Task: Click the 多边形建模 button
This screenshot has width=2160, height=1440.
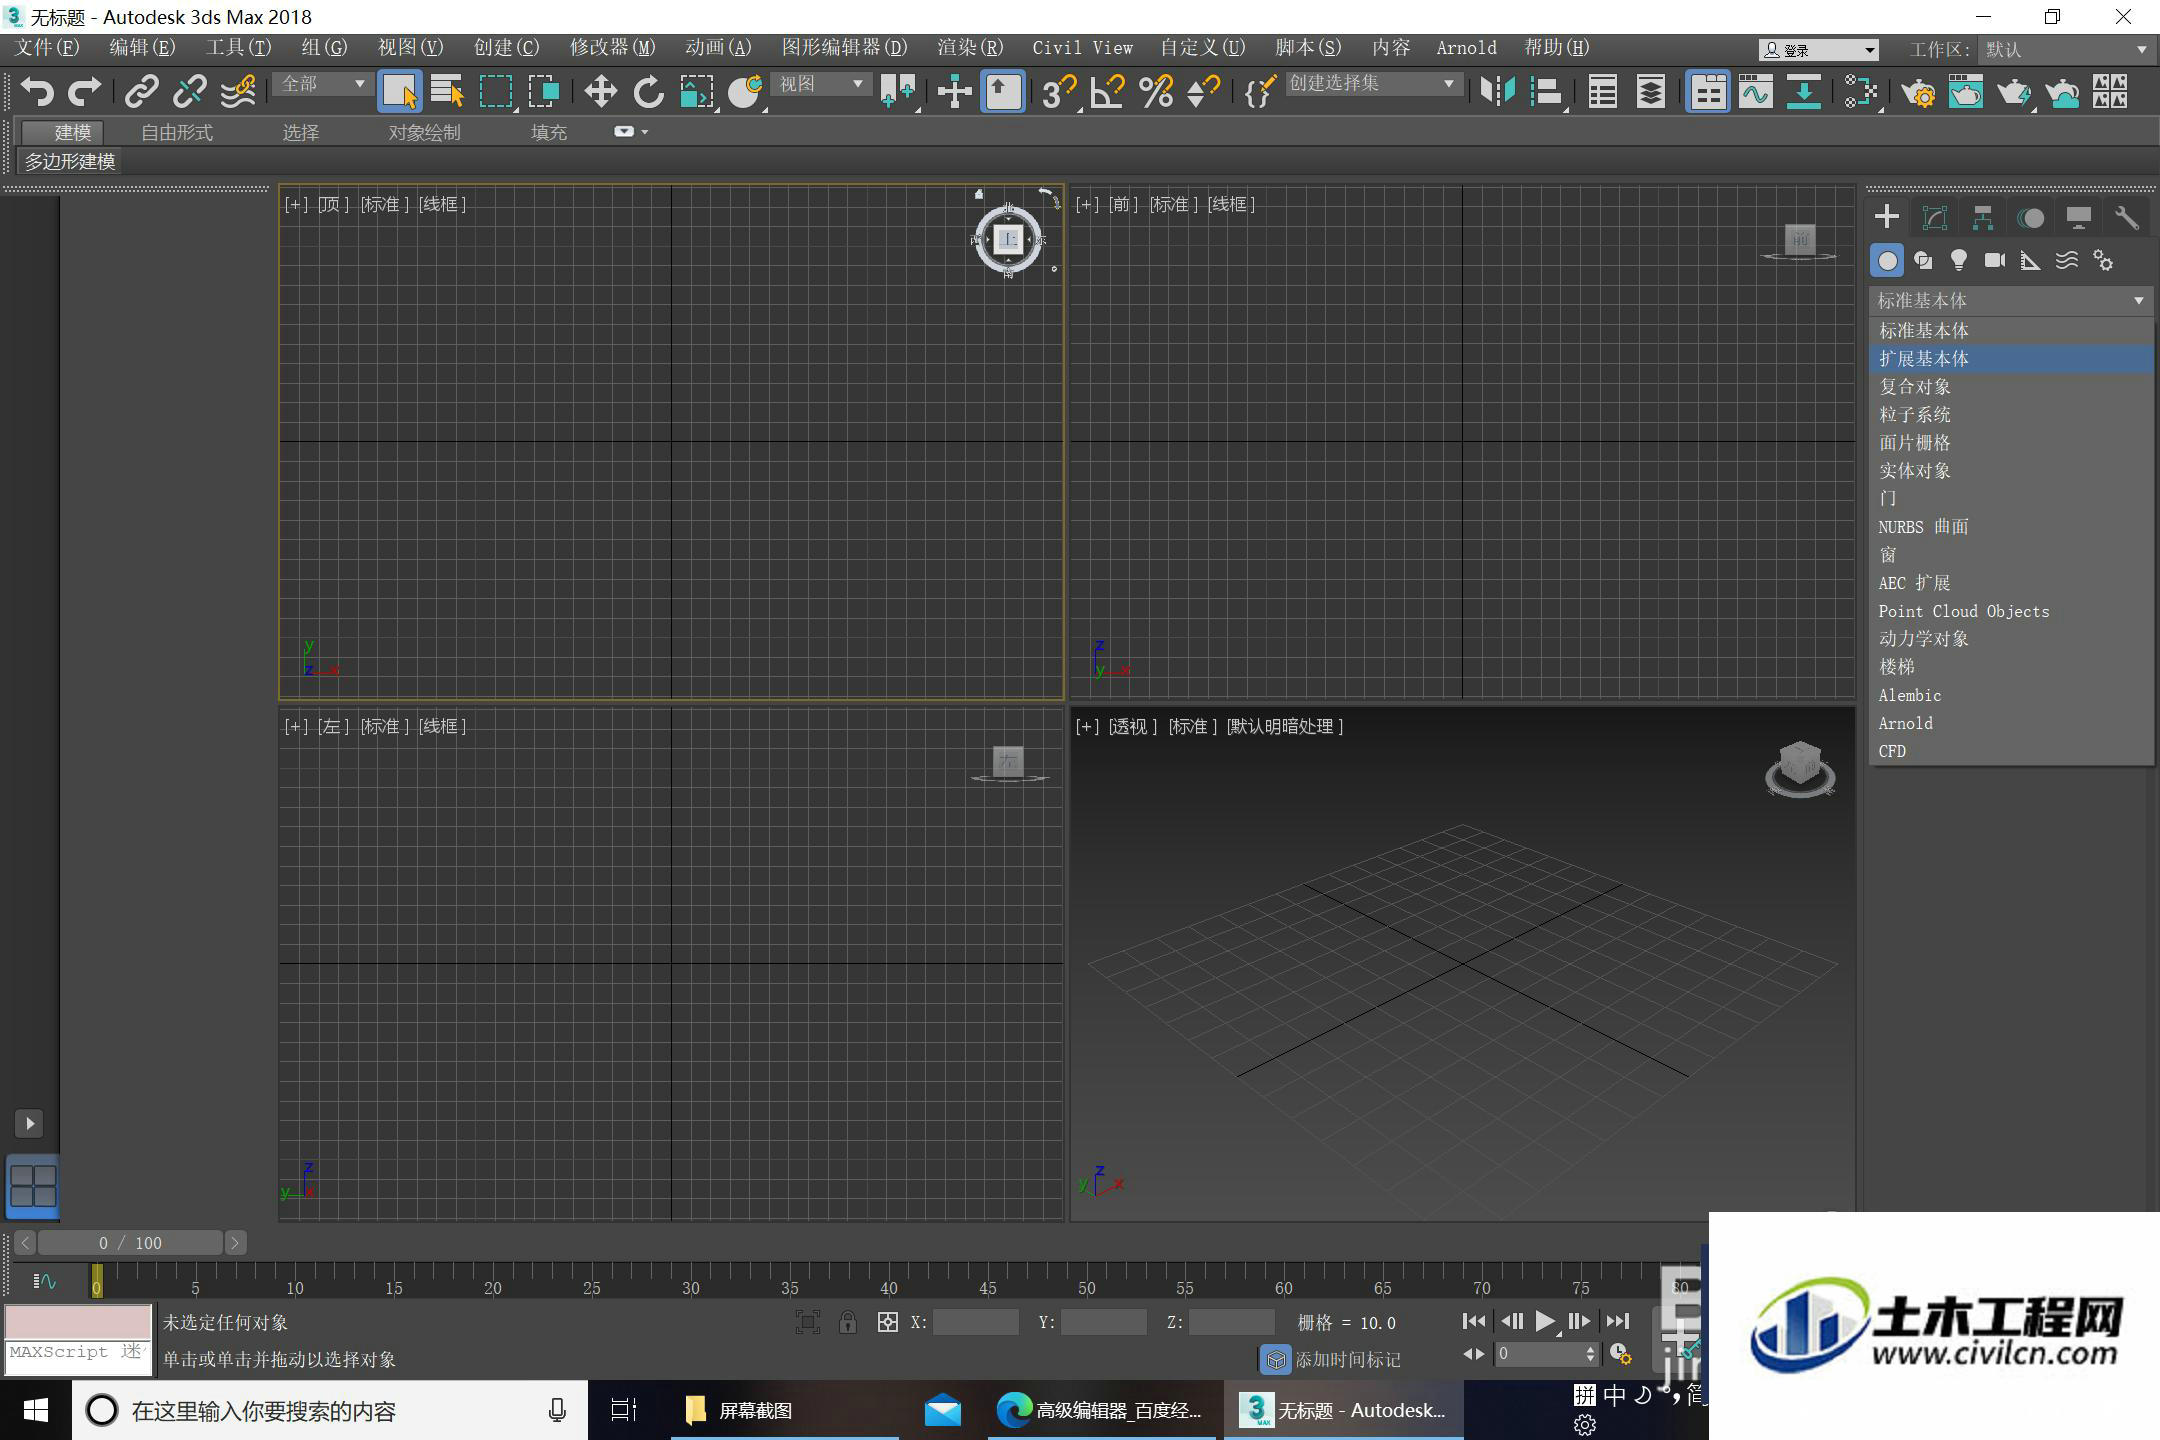Action: [70, 161]
